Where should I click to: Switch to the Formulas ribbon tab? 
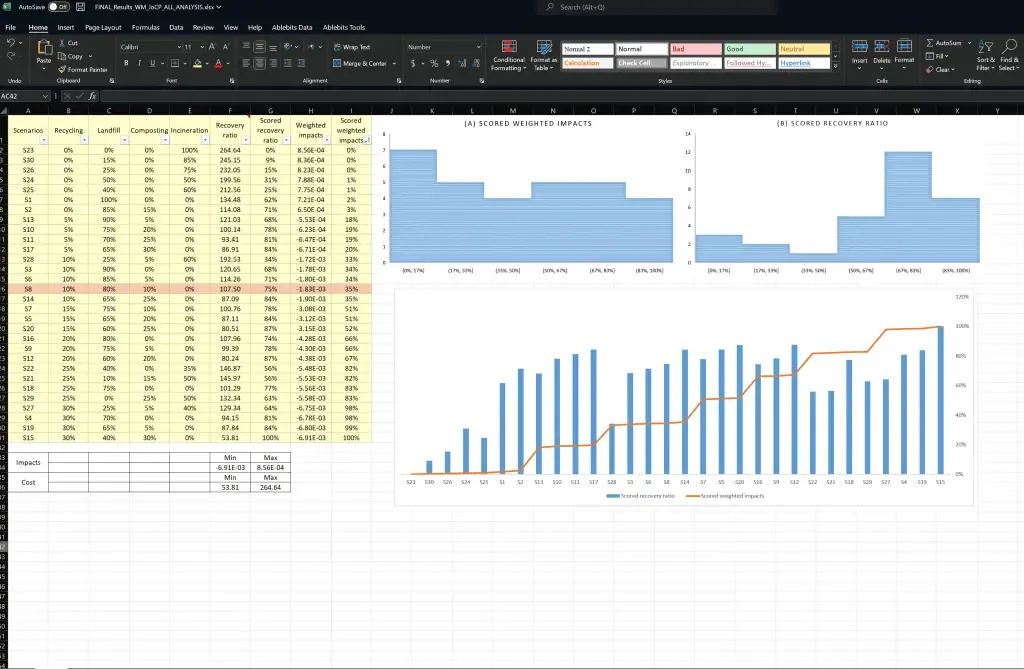point(144,27)
